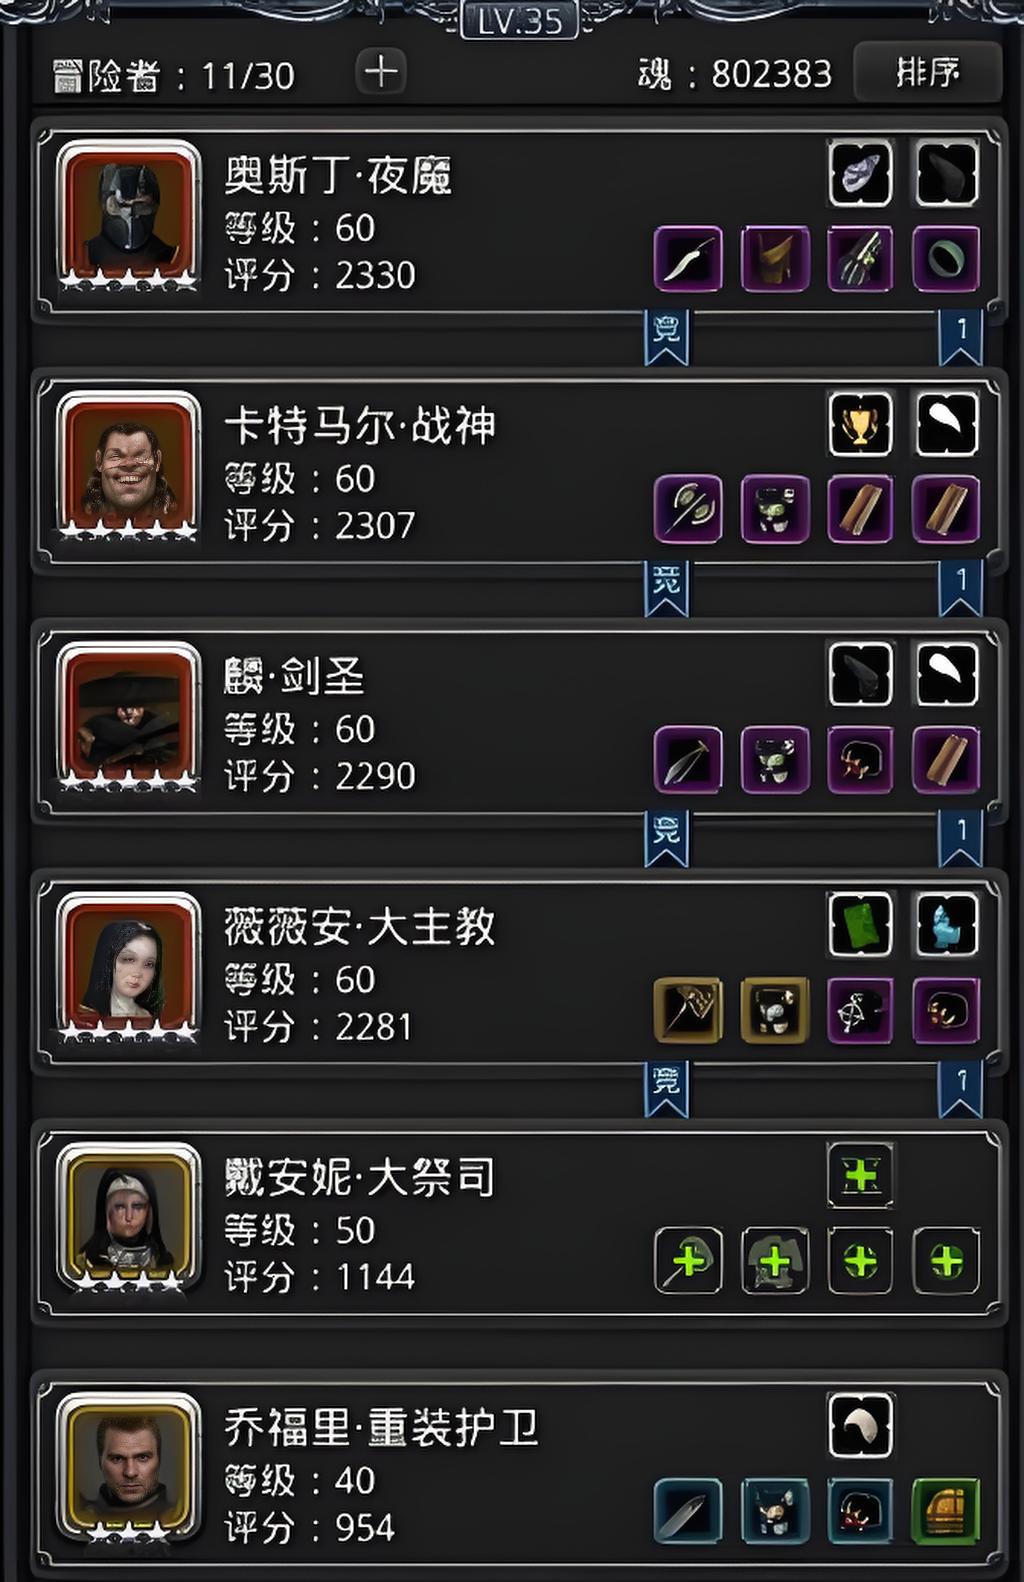
Task: Click 奥斯丁·夜魔's ring equipment slot
Action: (946, 259)
